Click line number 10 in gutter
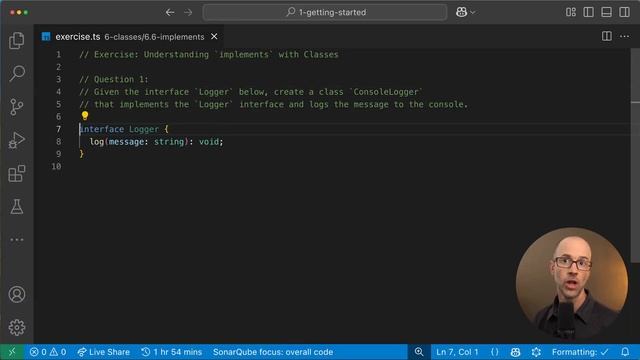Screen dimensions: 640x360 pos(56,167)
